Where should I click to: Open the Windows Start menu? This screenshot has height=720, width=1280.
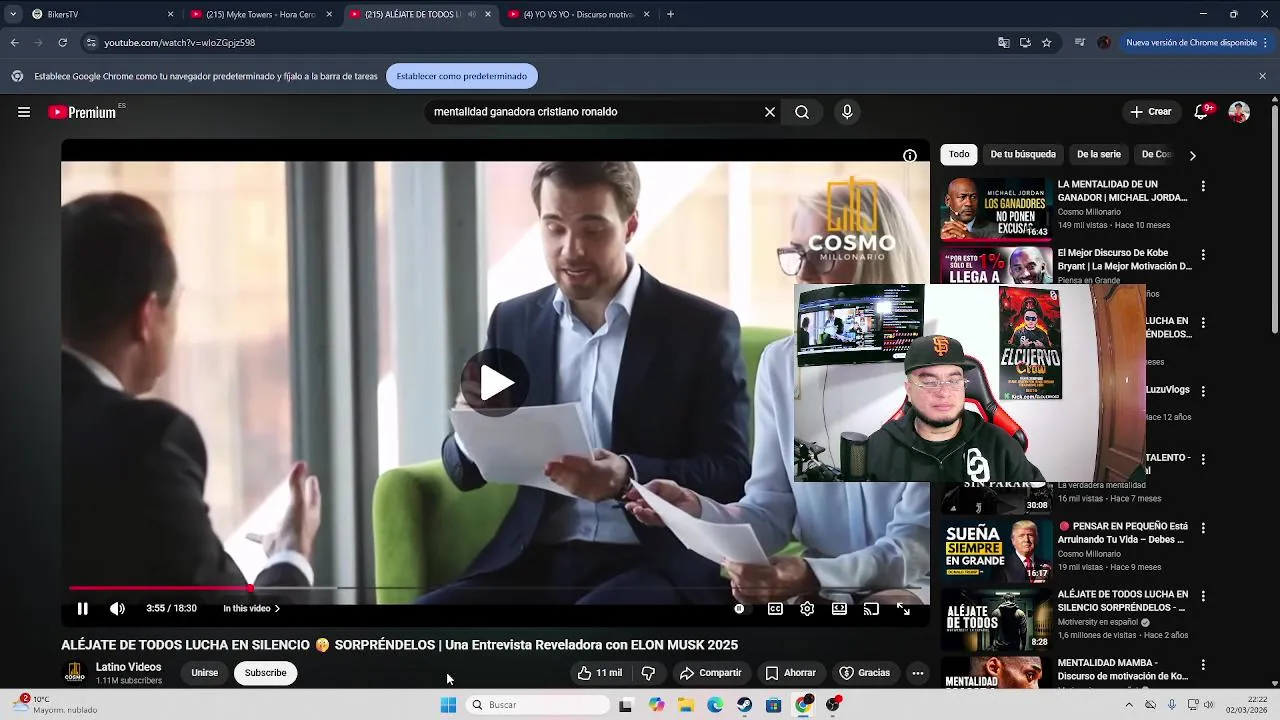[448, 705]
